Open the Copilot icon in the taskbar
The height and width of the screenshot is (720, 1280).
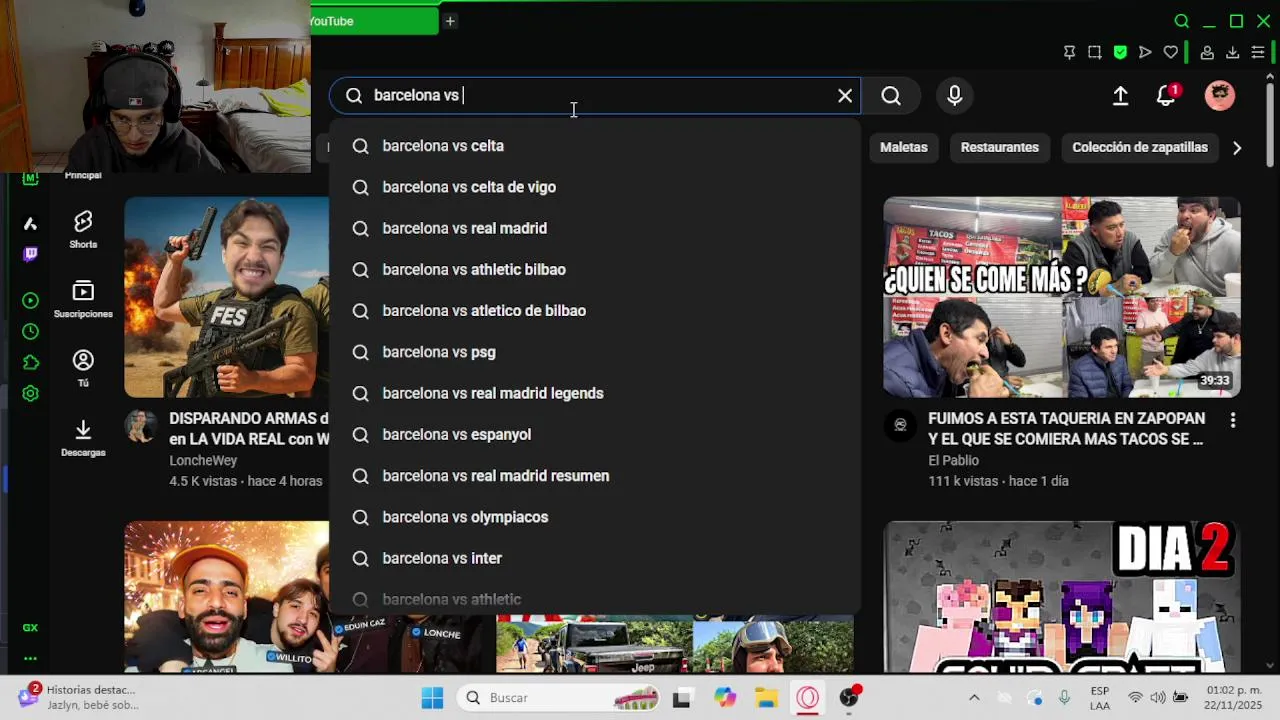pyautogui.click(x=725, y=697)
